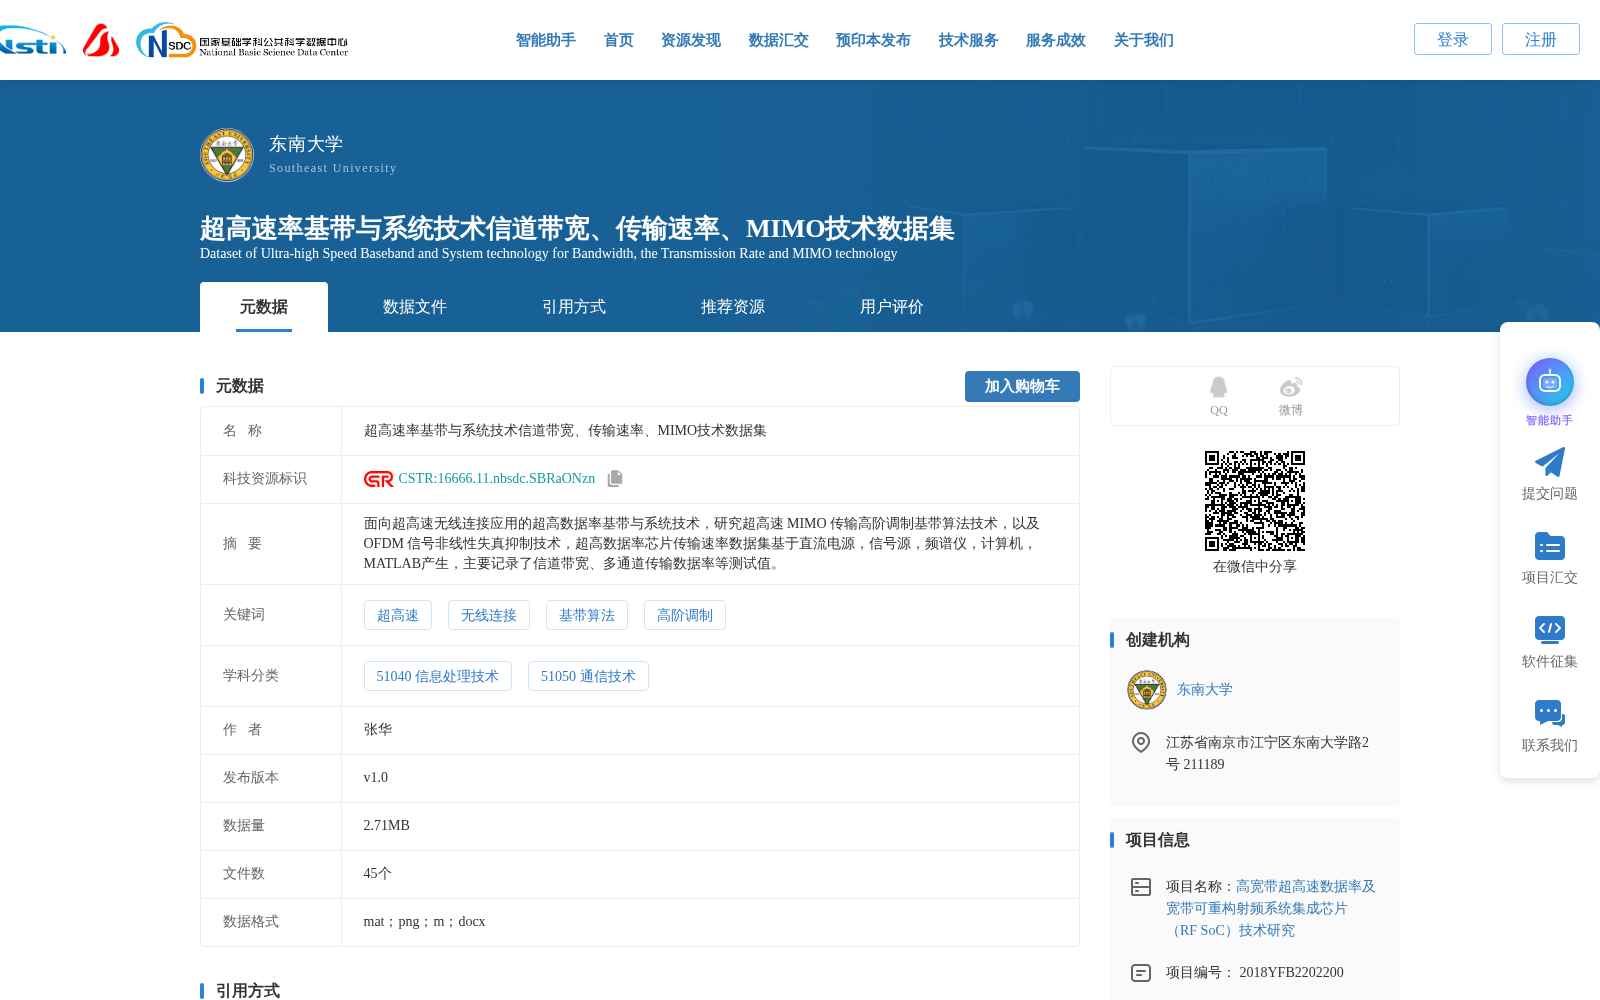Switch to the 引用方式 tab
The height and width of the screenshot is (1000, 1600).
click(x=574, y=307)
